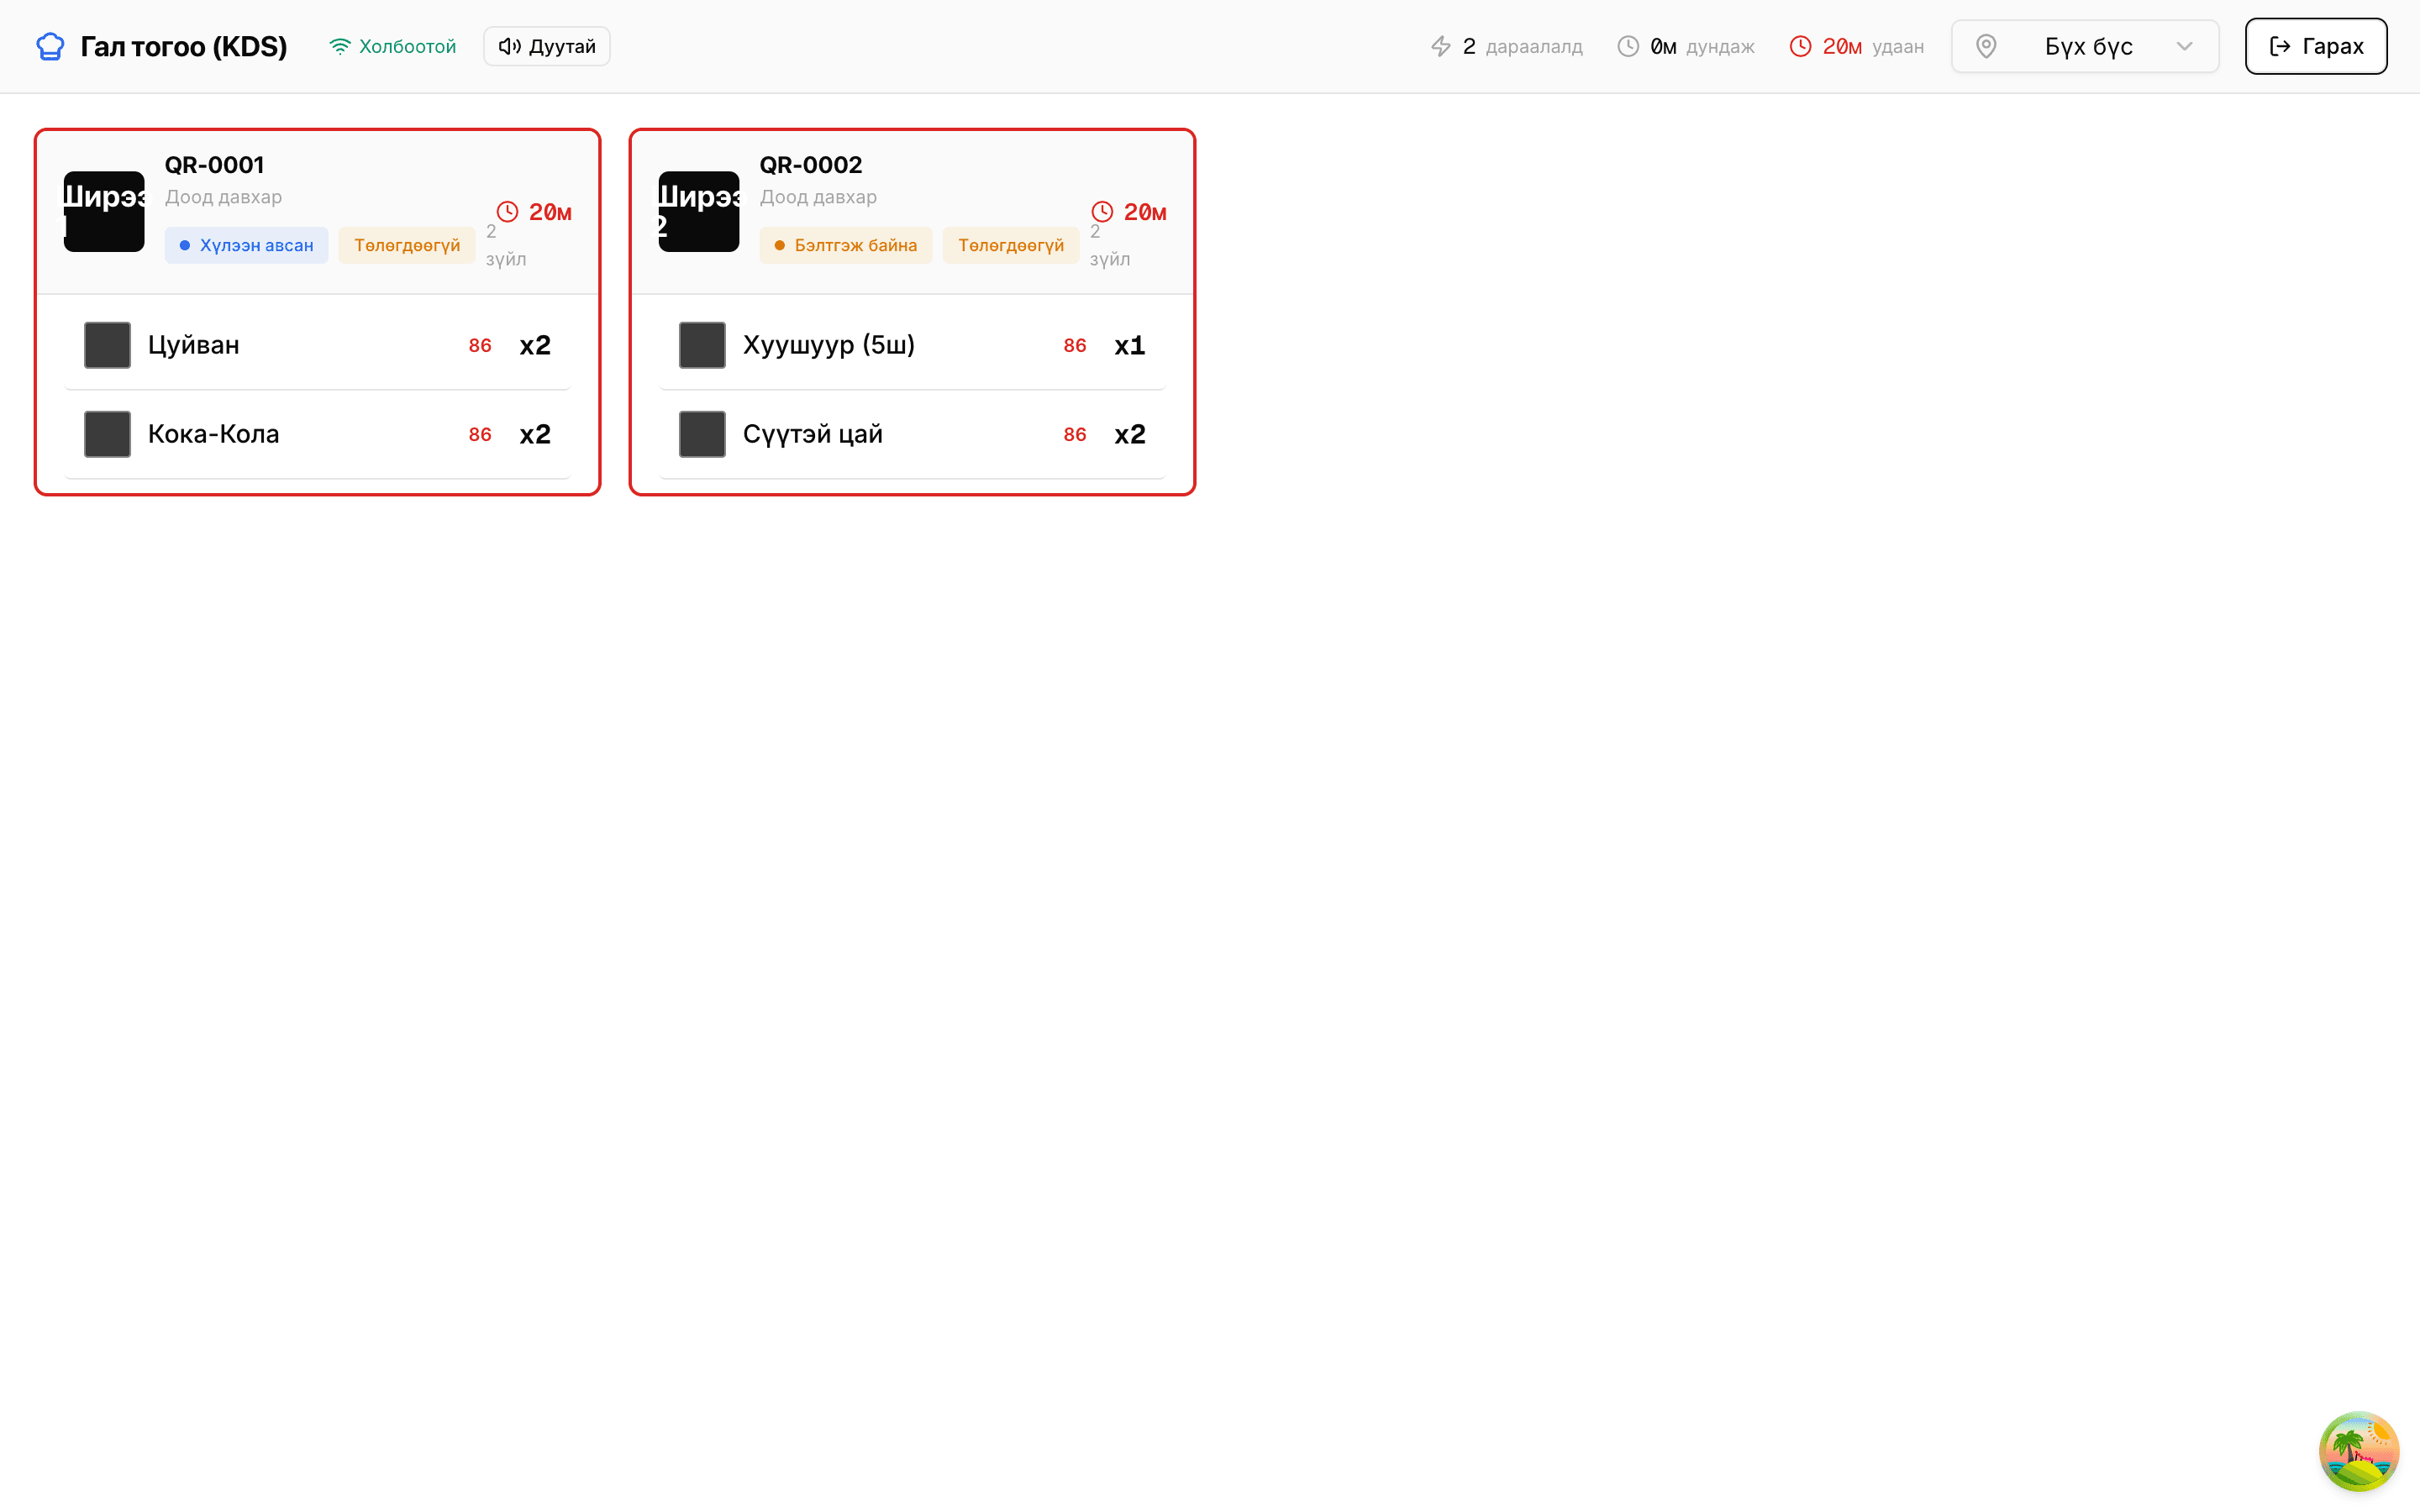Check the Цуйван item checkbox
This screenshot has width=2420, height=1512.
(x=107, y=345)
